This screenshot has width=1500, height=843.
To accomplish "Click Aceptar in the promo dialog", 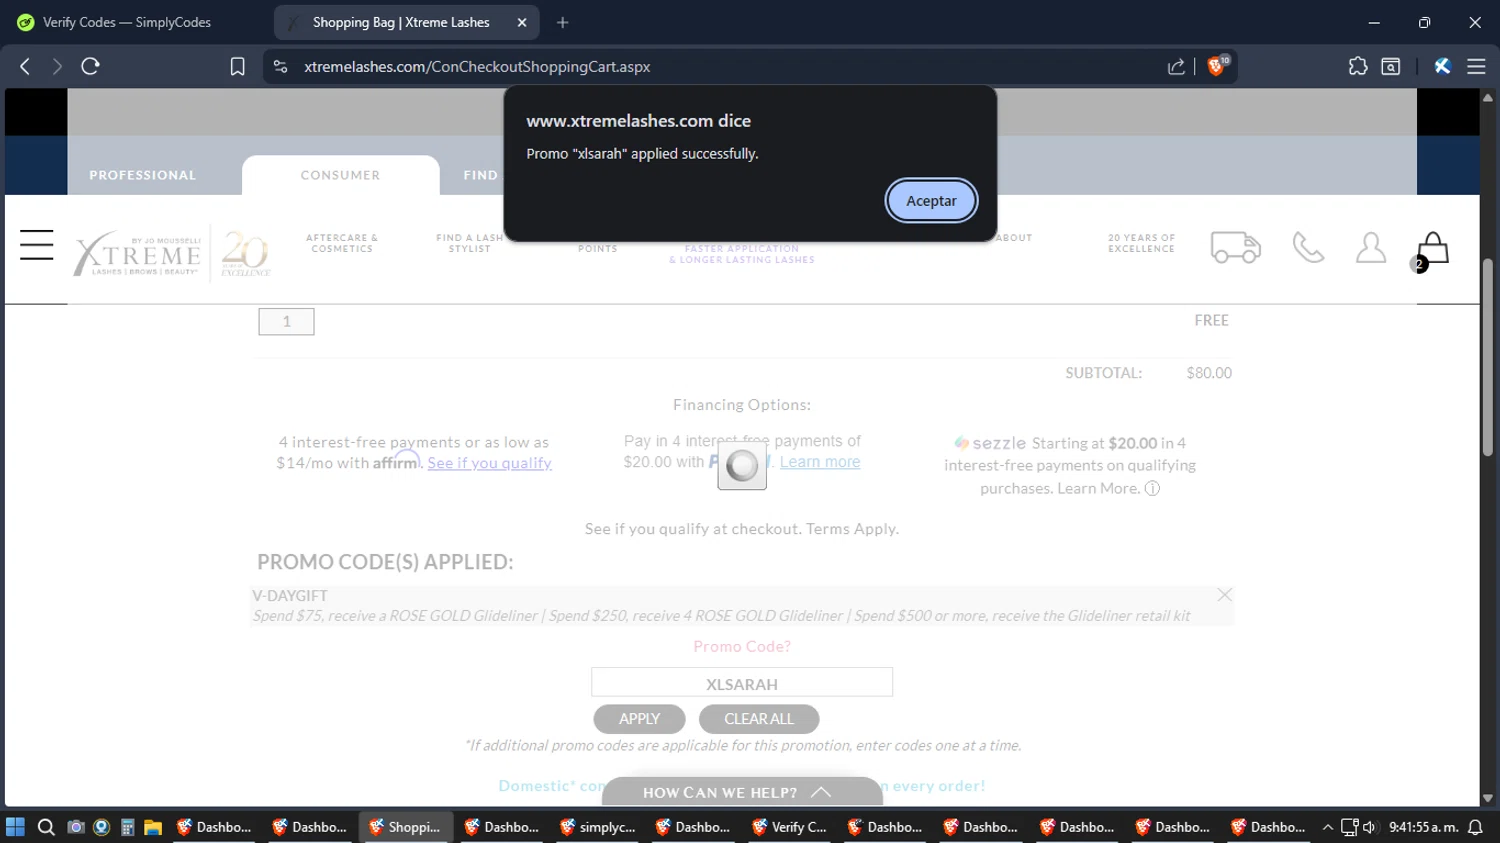I will point(931,201).
